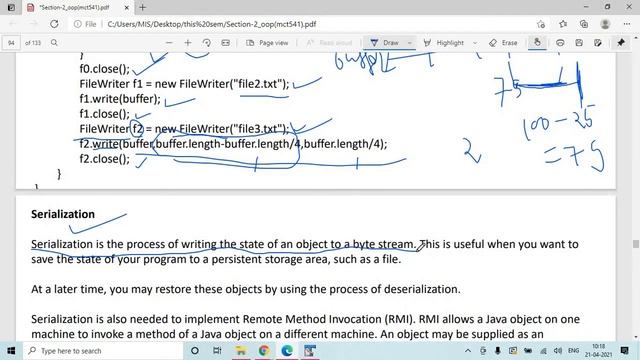The width and height of the screenshot is (640, 360).
Task: Click the Serialization heading
Action: (63, 214)
